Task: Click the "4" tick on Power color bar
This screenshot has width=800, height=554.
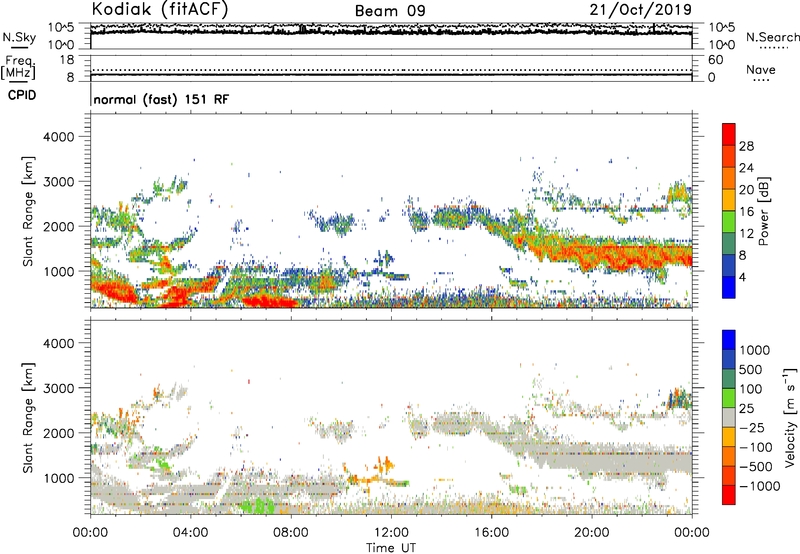Action: 743,278
